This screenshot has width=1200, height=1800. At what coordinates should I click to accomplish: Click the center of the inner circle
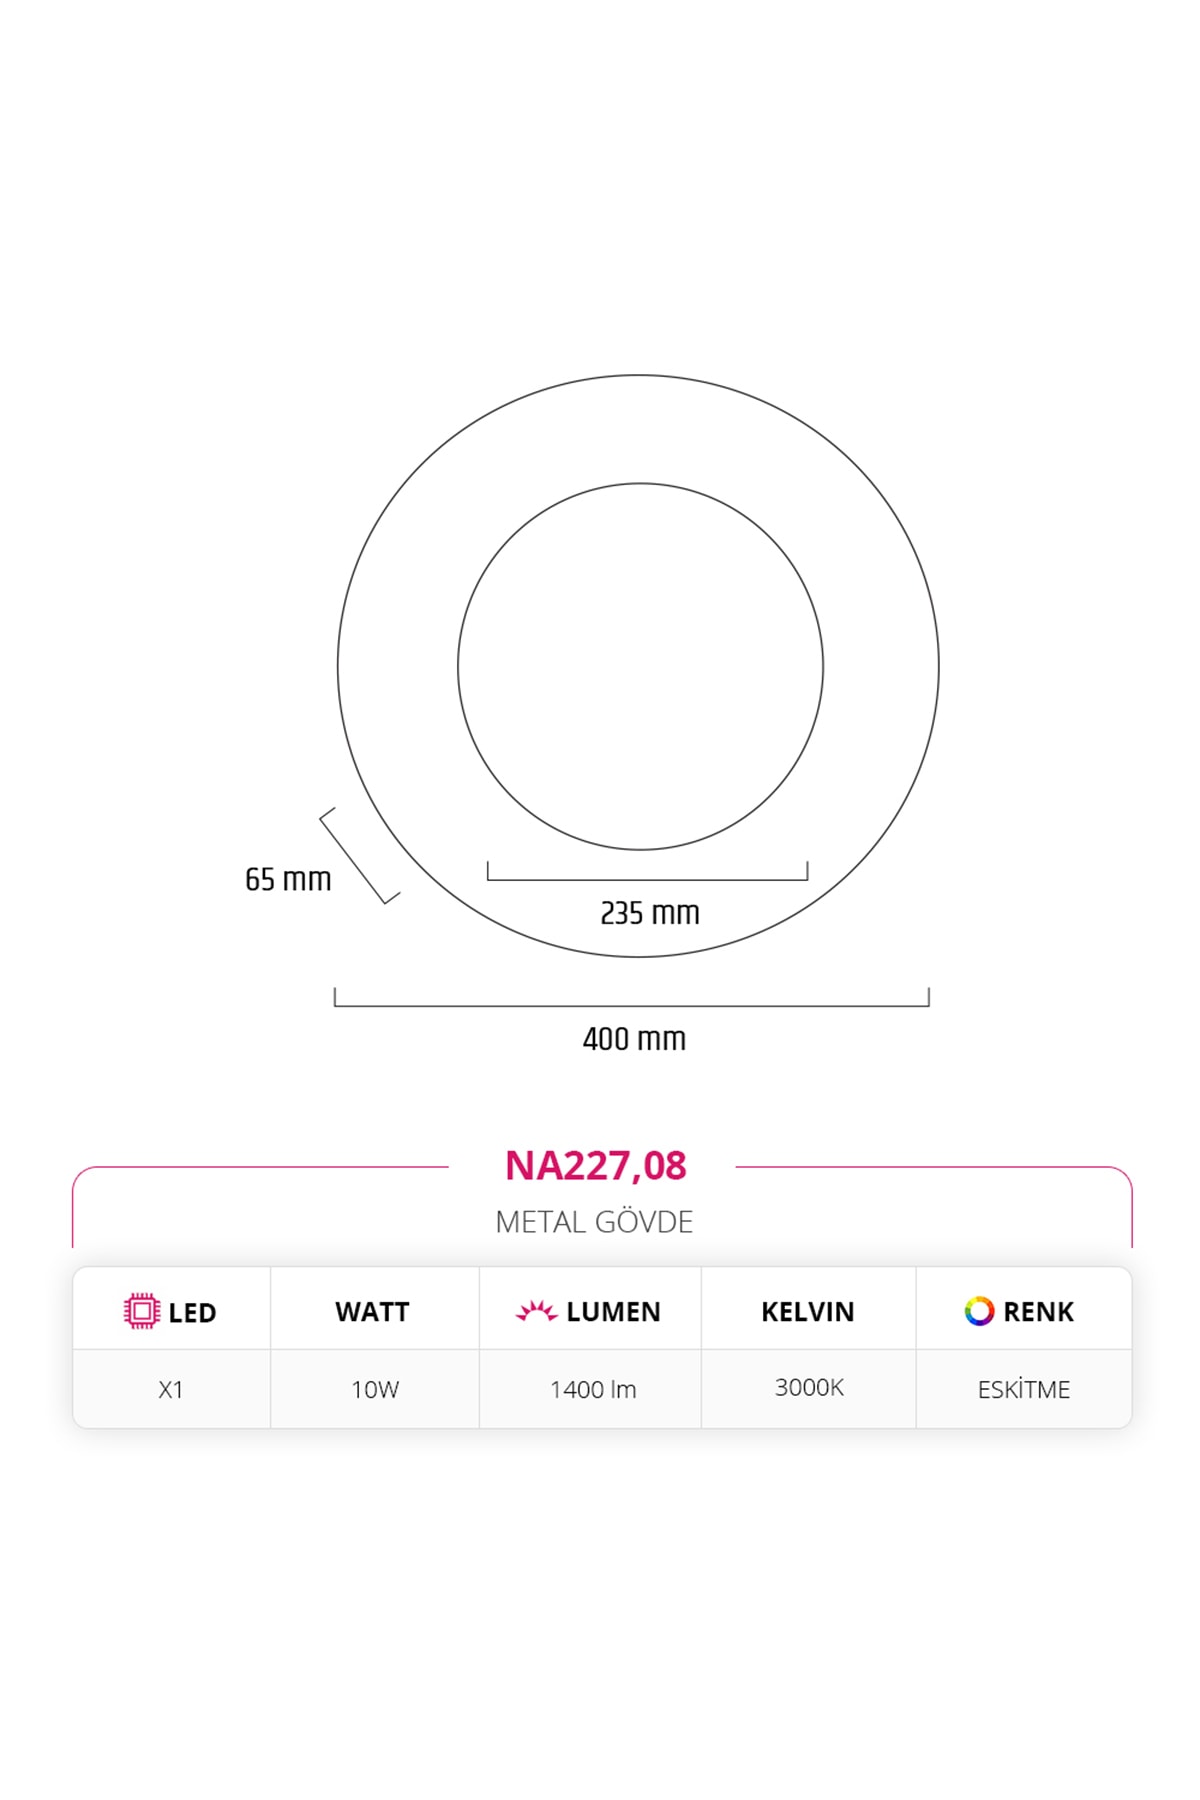pyautogui.click(x=640, y=667)
